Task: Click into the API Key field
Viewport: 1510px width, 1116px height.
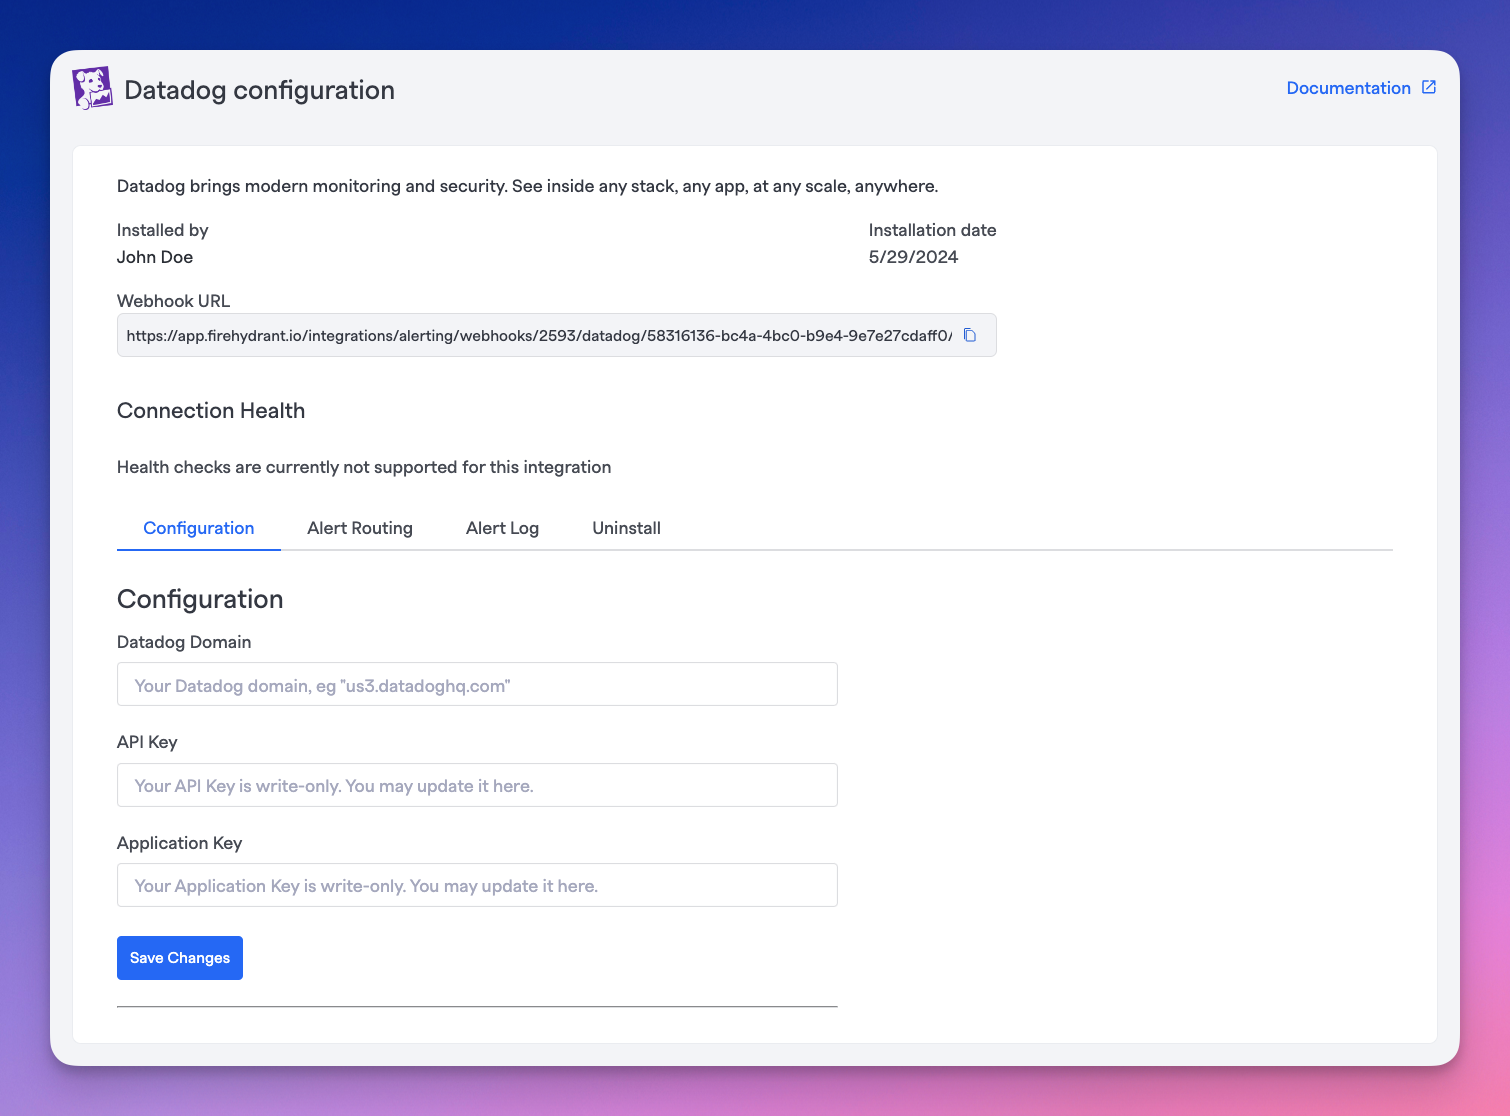Action: pos(477,785)
